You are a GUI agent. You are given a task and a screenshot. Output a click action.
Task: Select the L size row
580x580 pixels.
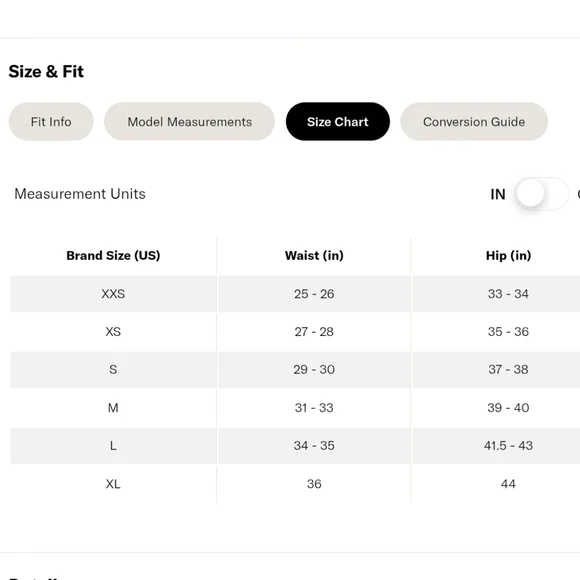[x=295, y=446]
